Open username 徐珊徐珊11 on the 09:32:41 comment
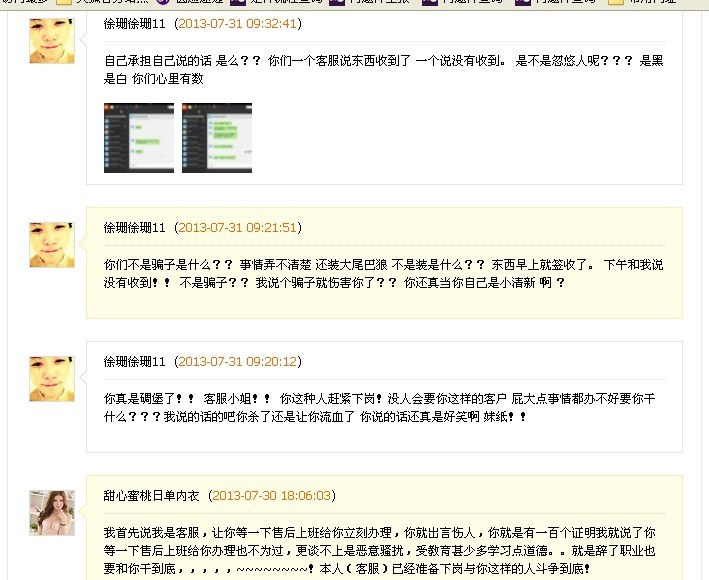 tap(134, 24)
